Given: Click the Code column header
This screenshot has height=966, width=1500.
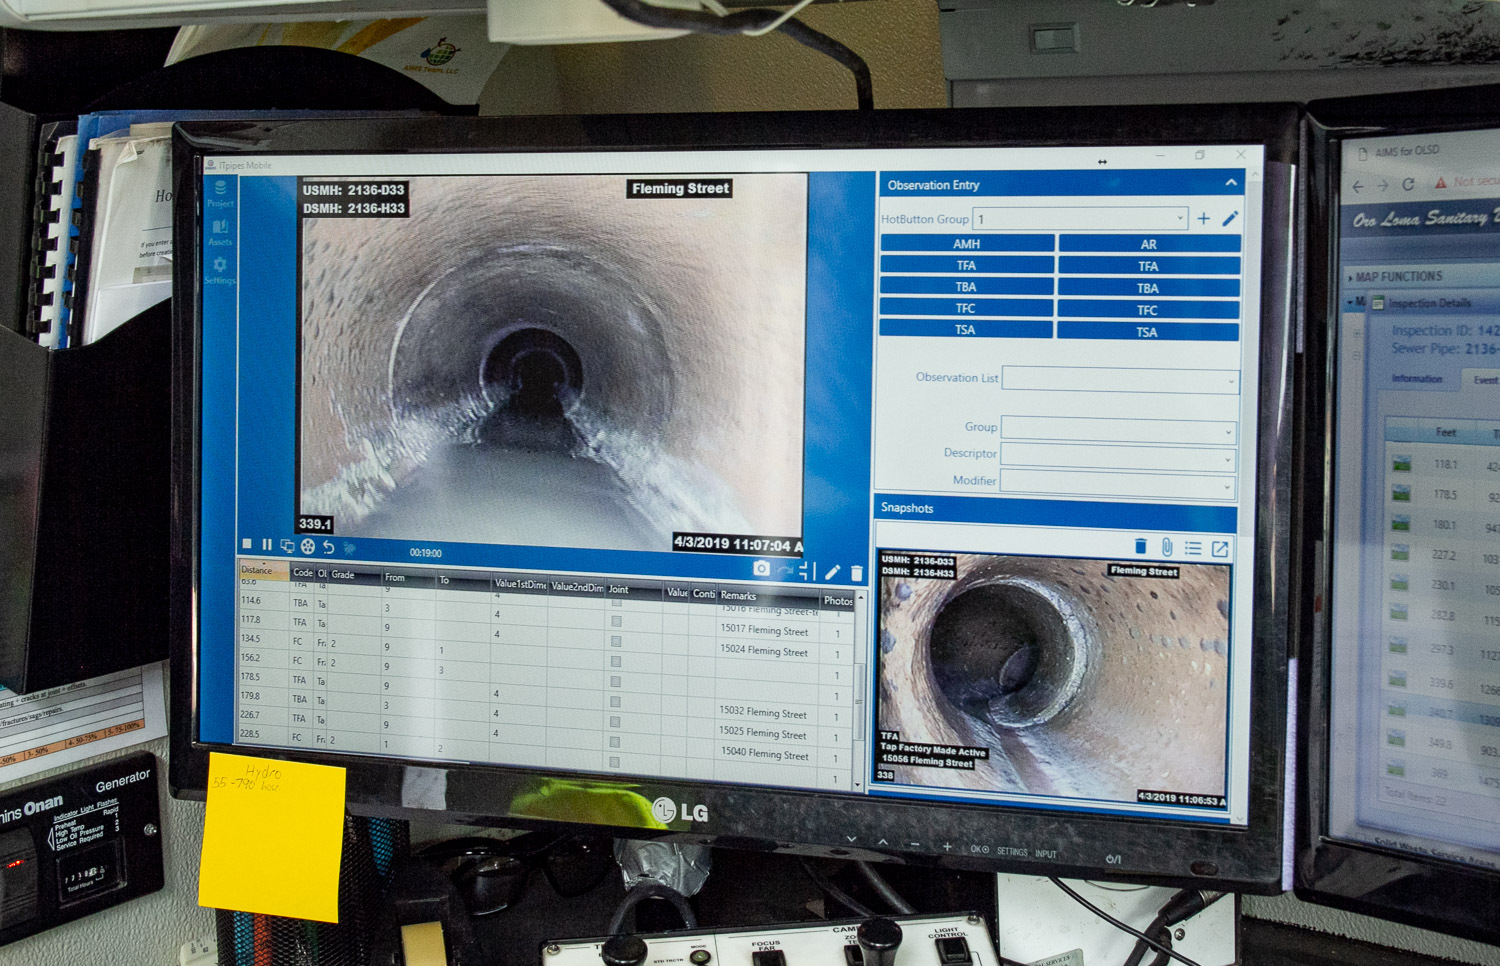Looking at the screenshot, I should [303, 572].
